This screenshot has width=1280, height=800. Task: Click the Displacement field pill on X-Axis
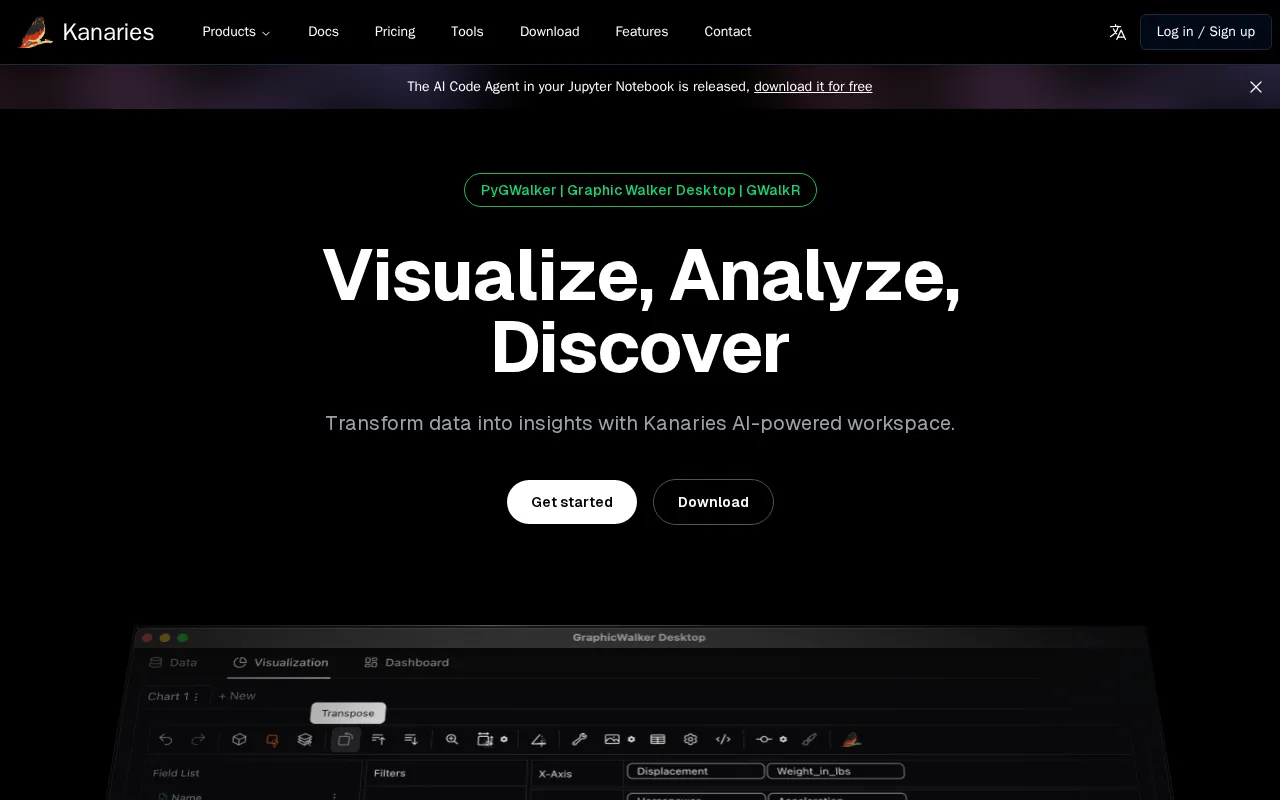point(695,771)
